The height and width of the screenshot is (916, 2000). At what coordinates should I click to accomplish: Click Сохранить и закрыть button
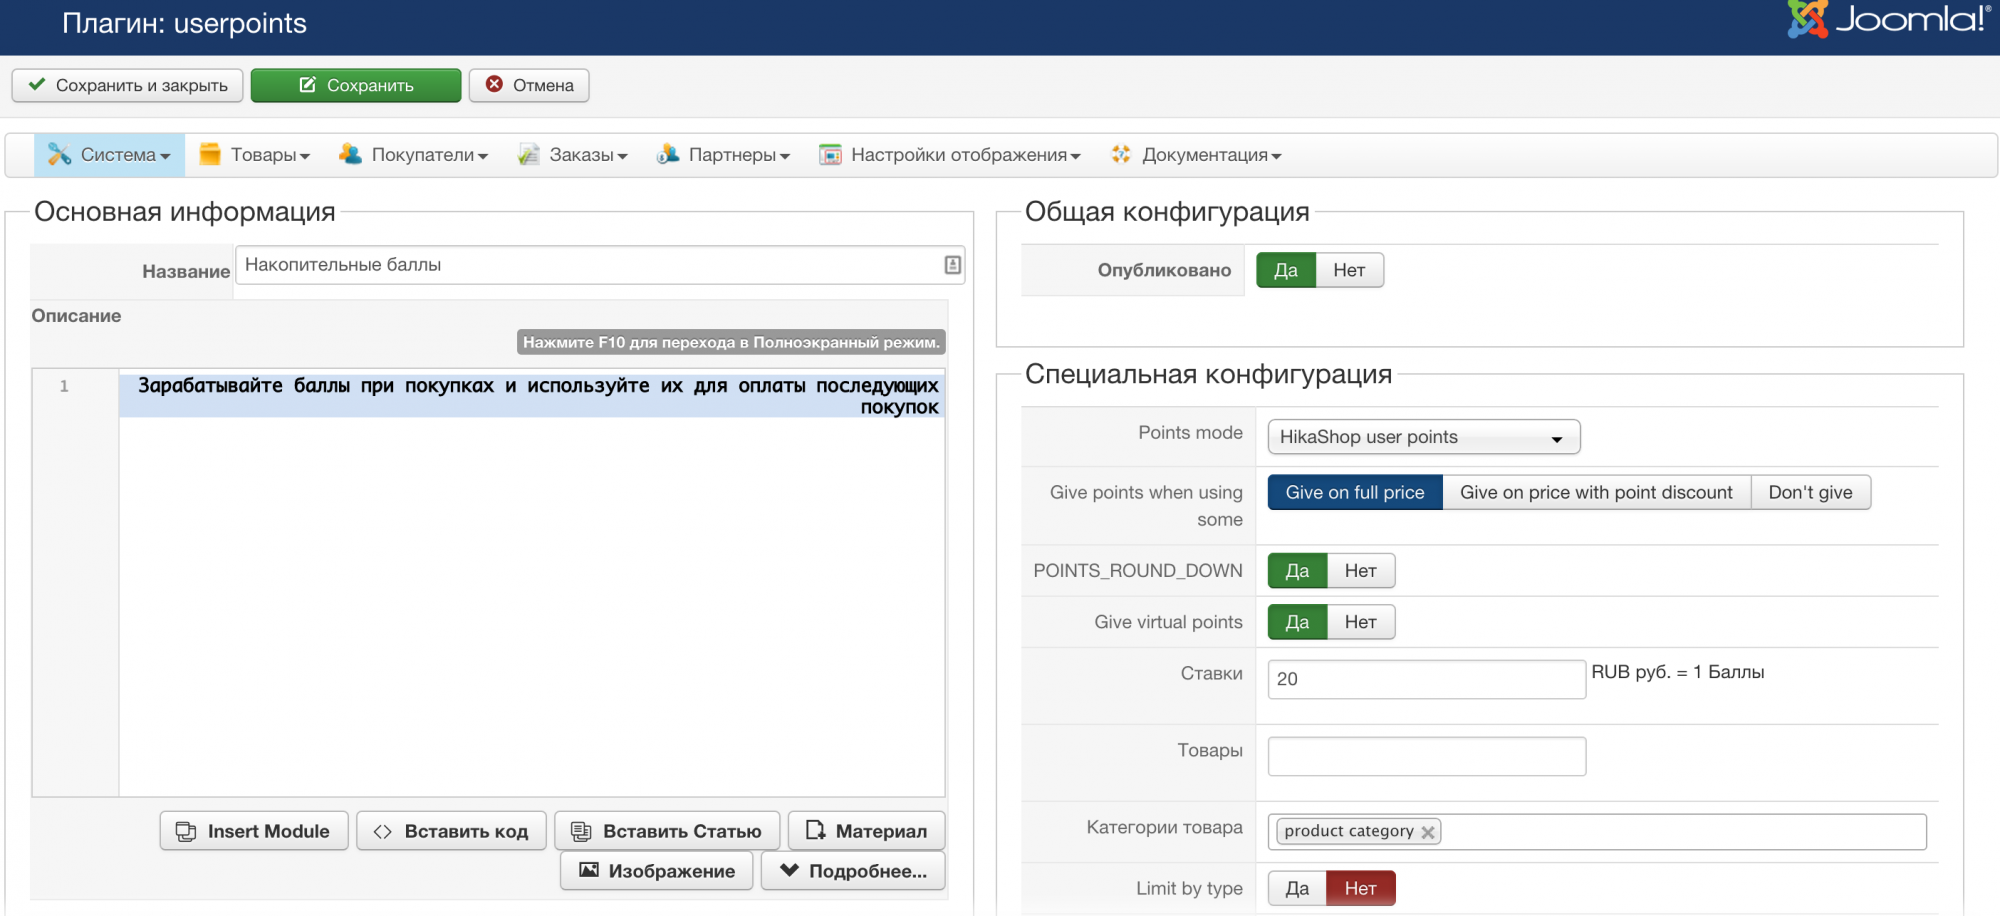127,85
